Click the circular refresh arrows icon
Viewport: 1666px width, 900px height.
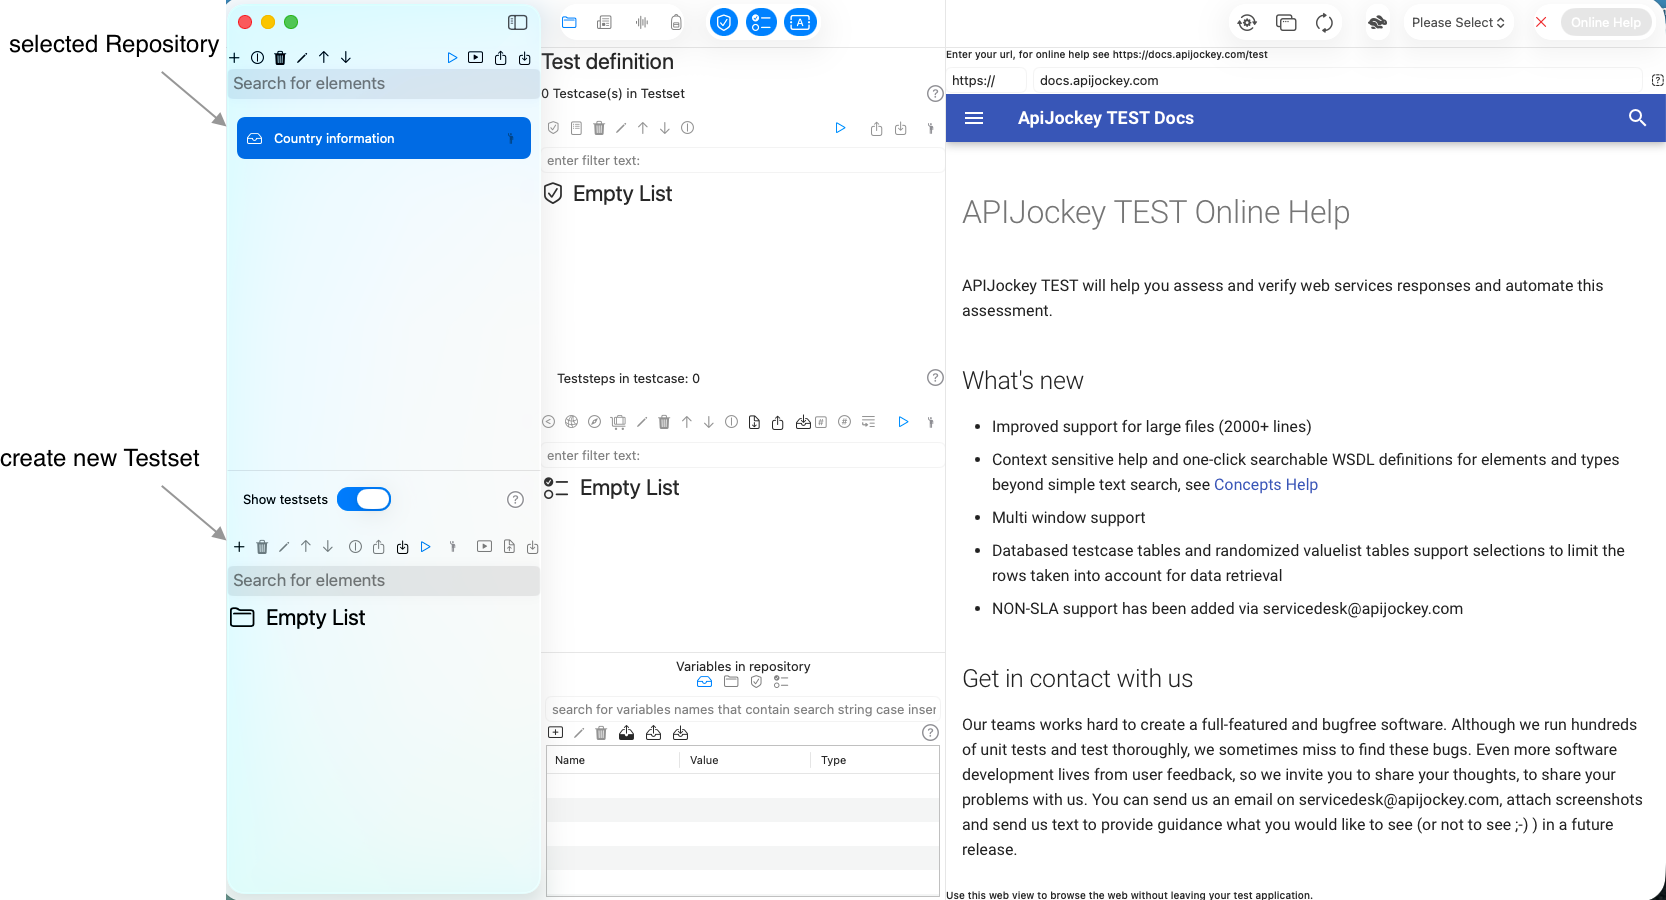(x=1324, y=22)
